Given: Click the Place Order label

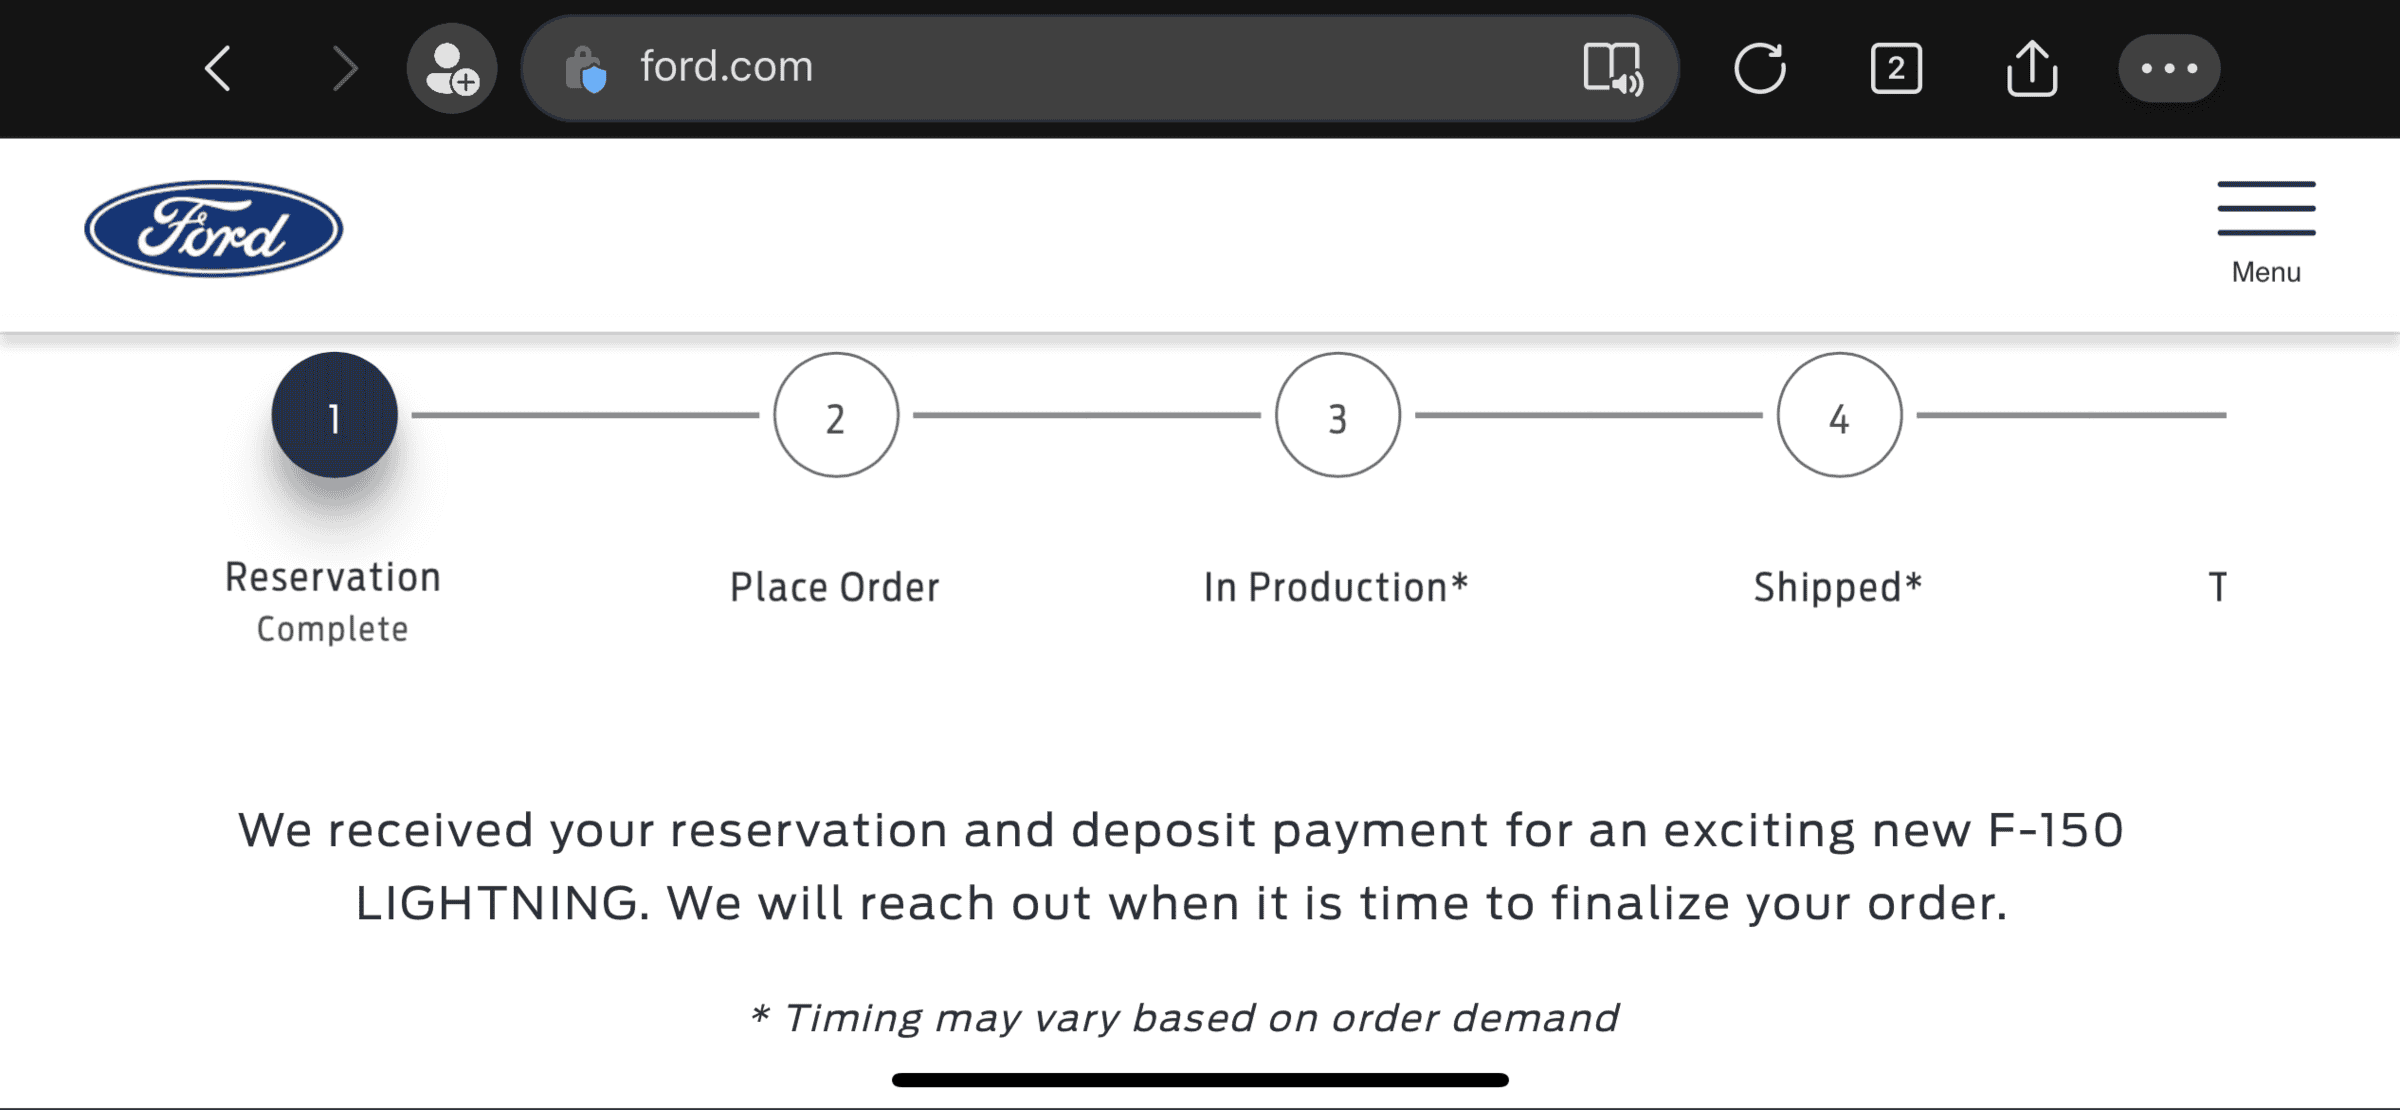Looking at the screenshot, I should coord(835,587).
